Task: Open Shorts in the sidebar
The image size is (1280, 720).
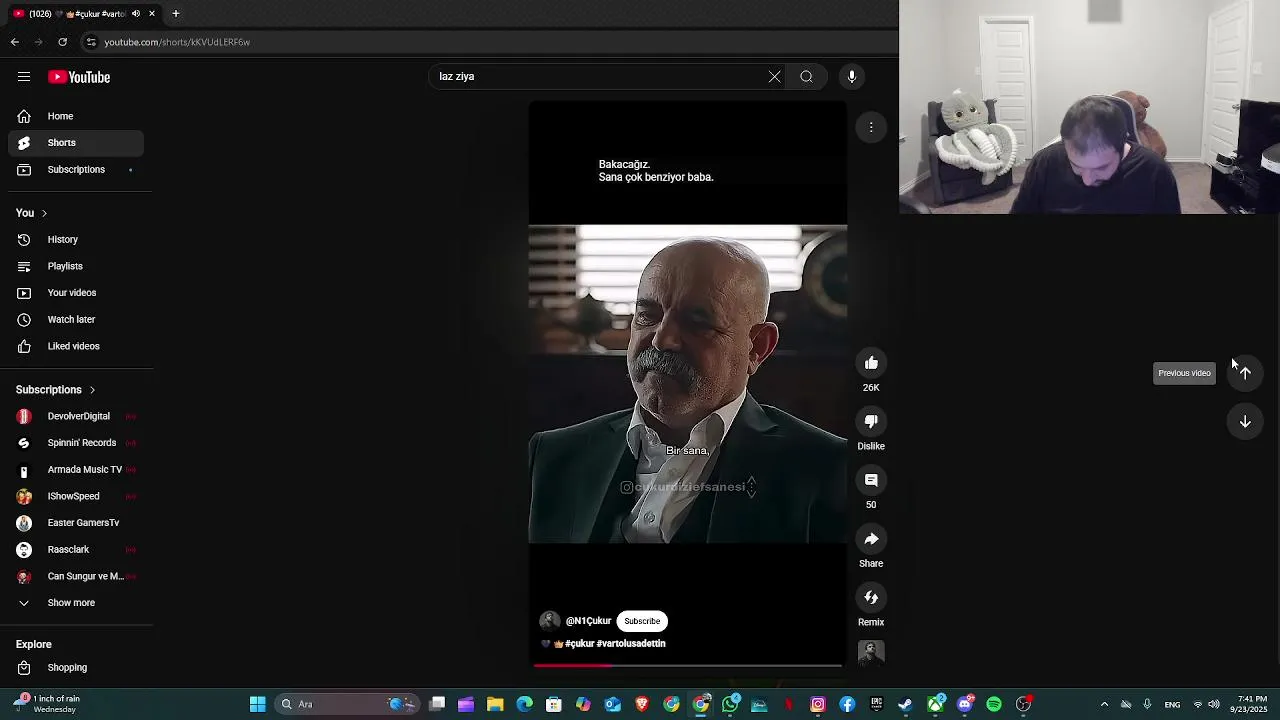Action: tap(76, 143)
